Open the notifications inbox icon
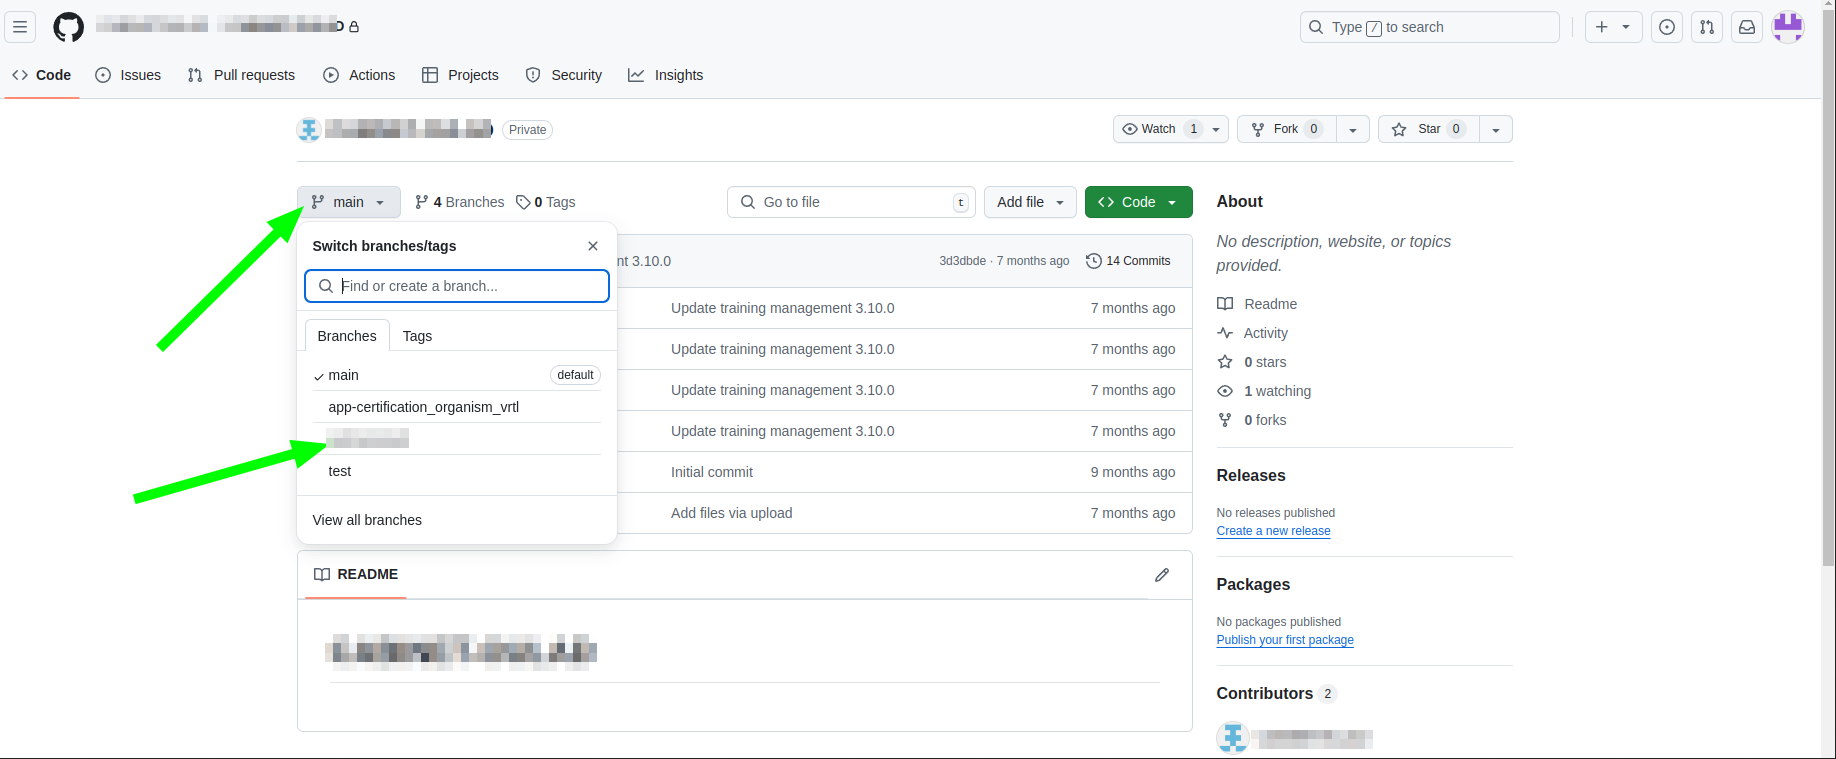This screenshot has height=759, width=1836. click(1747, 27)
